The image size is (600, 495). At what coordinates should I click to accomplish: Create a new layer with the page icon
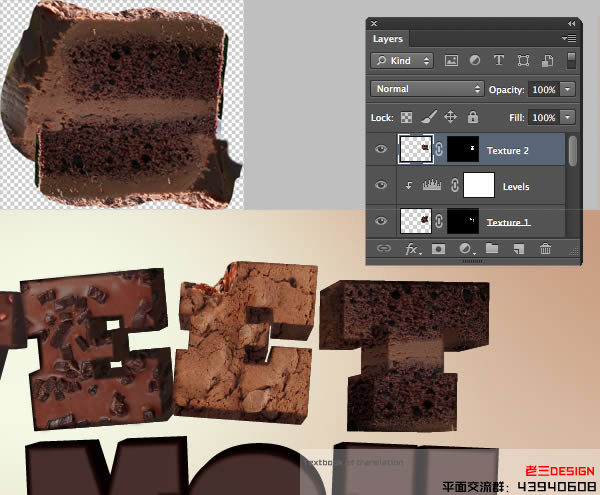click(x=518, y=248)
